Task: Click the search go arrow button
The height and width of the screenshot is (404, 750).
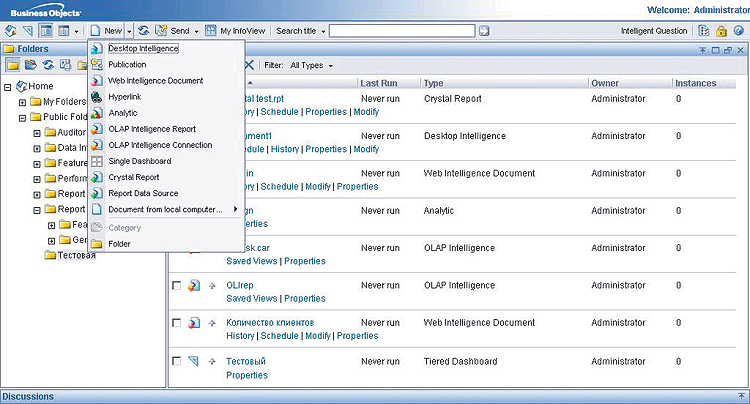Action: click(484, 31)
